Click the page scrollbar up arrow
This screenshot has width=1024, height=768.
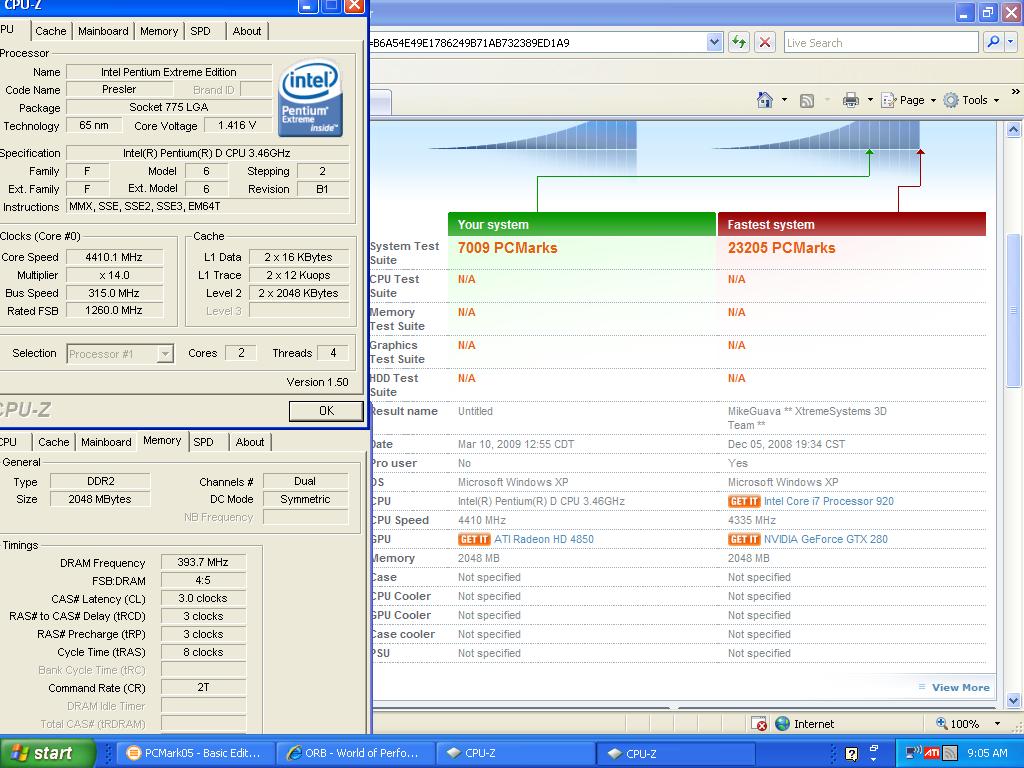pyautogui.click(x=1013, y=129)
